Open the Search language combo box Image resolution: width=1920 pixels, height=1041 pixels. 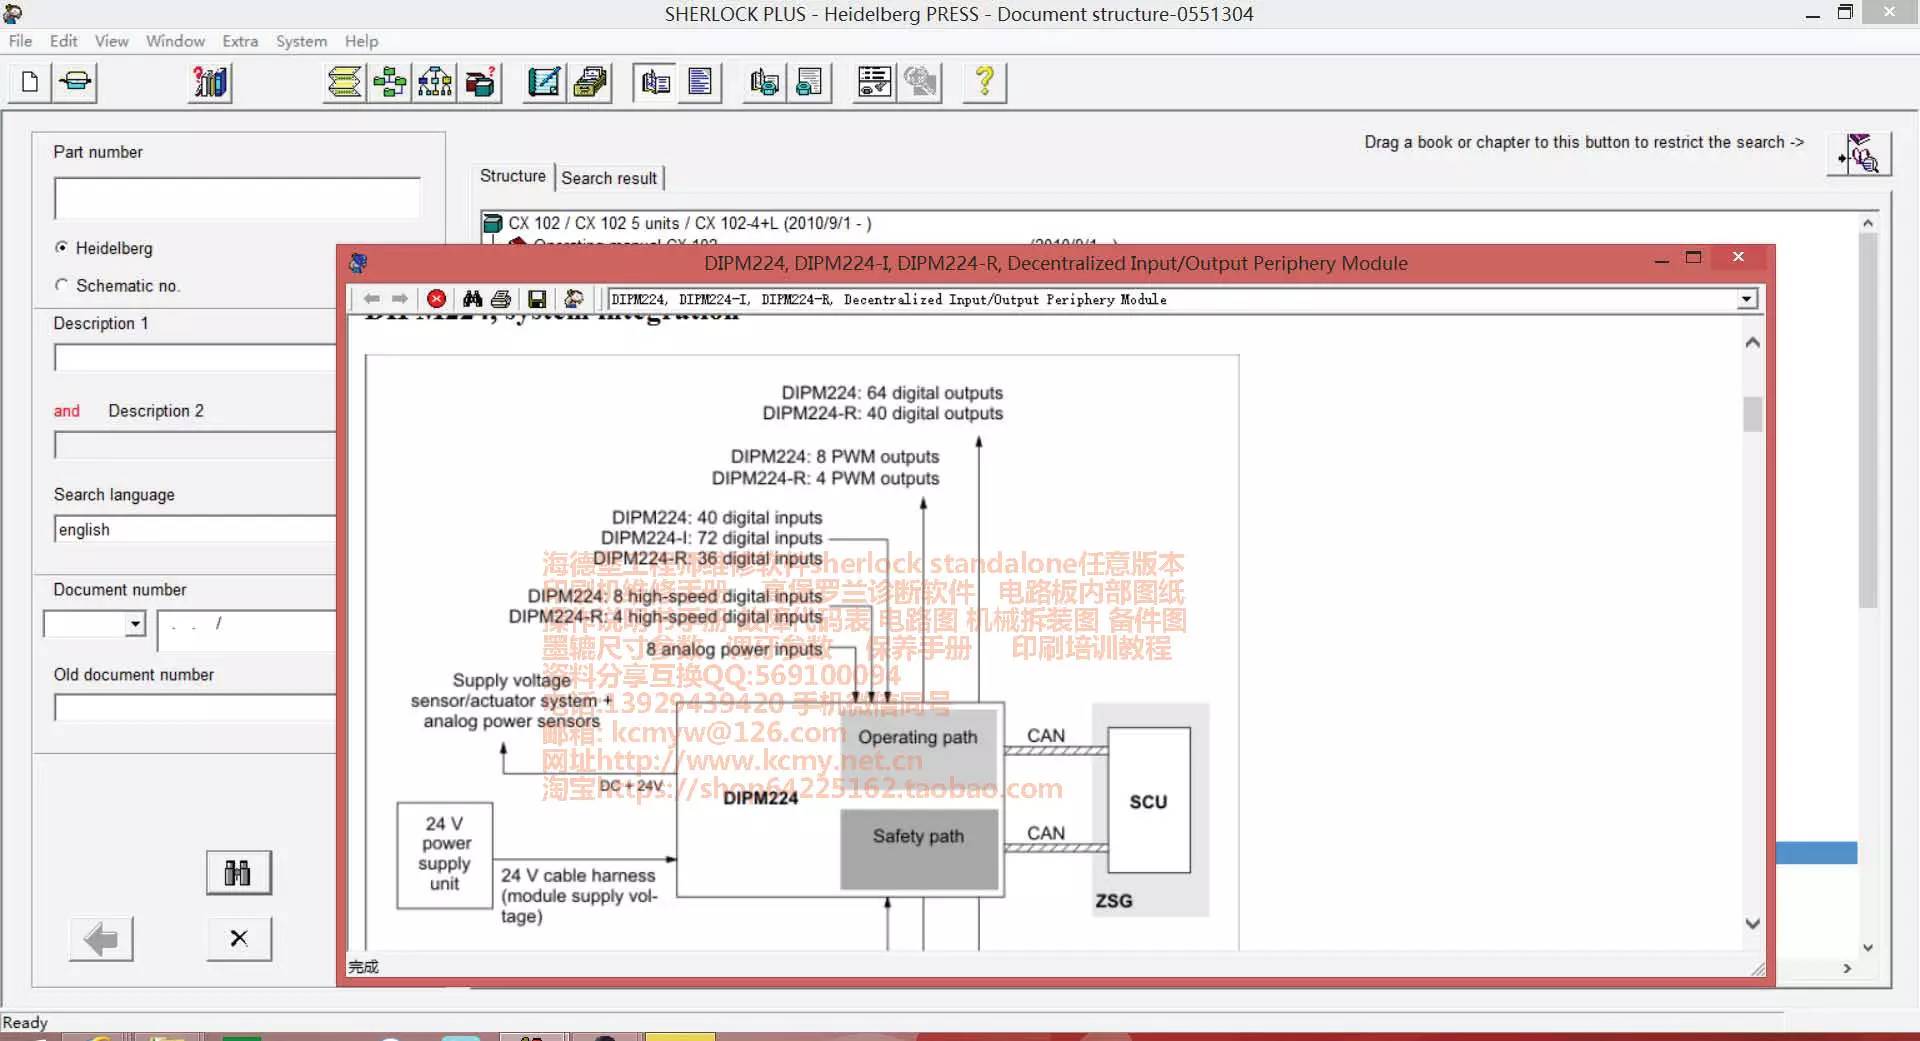(x=195, y=530)
